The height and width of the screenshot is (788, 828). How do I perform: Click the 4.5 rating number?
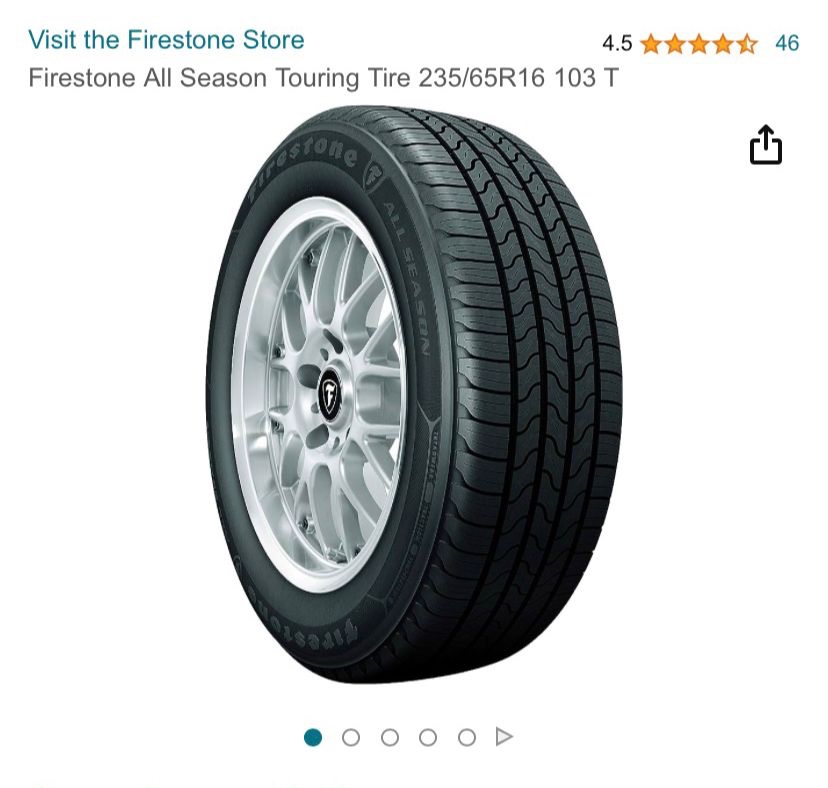[617, 43]
